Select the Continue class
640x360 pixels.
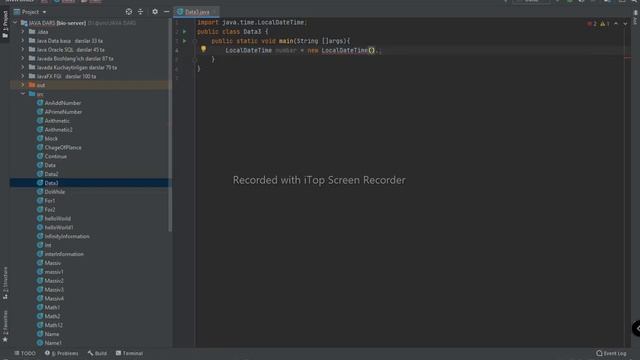(51, 156)
